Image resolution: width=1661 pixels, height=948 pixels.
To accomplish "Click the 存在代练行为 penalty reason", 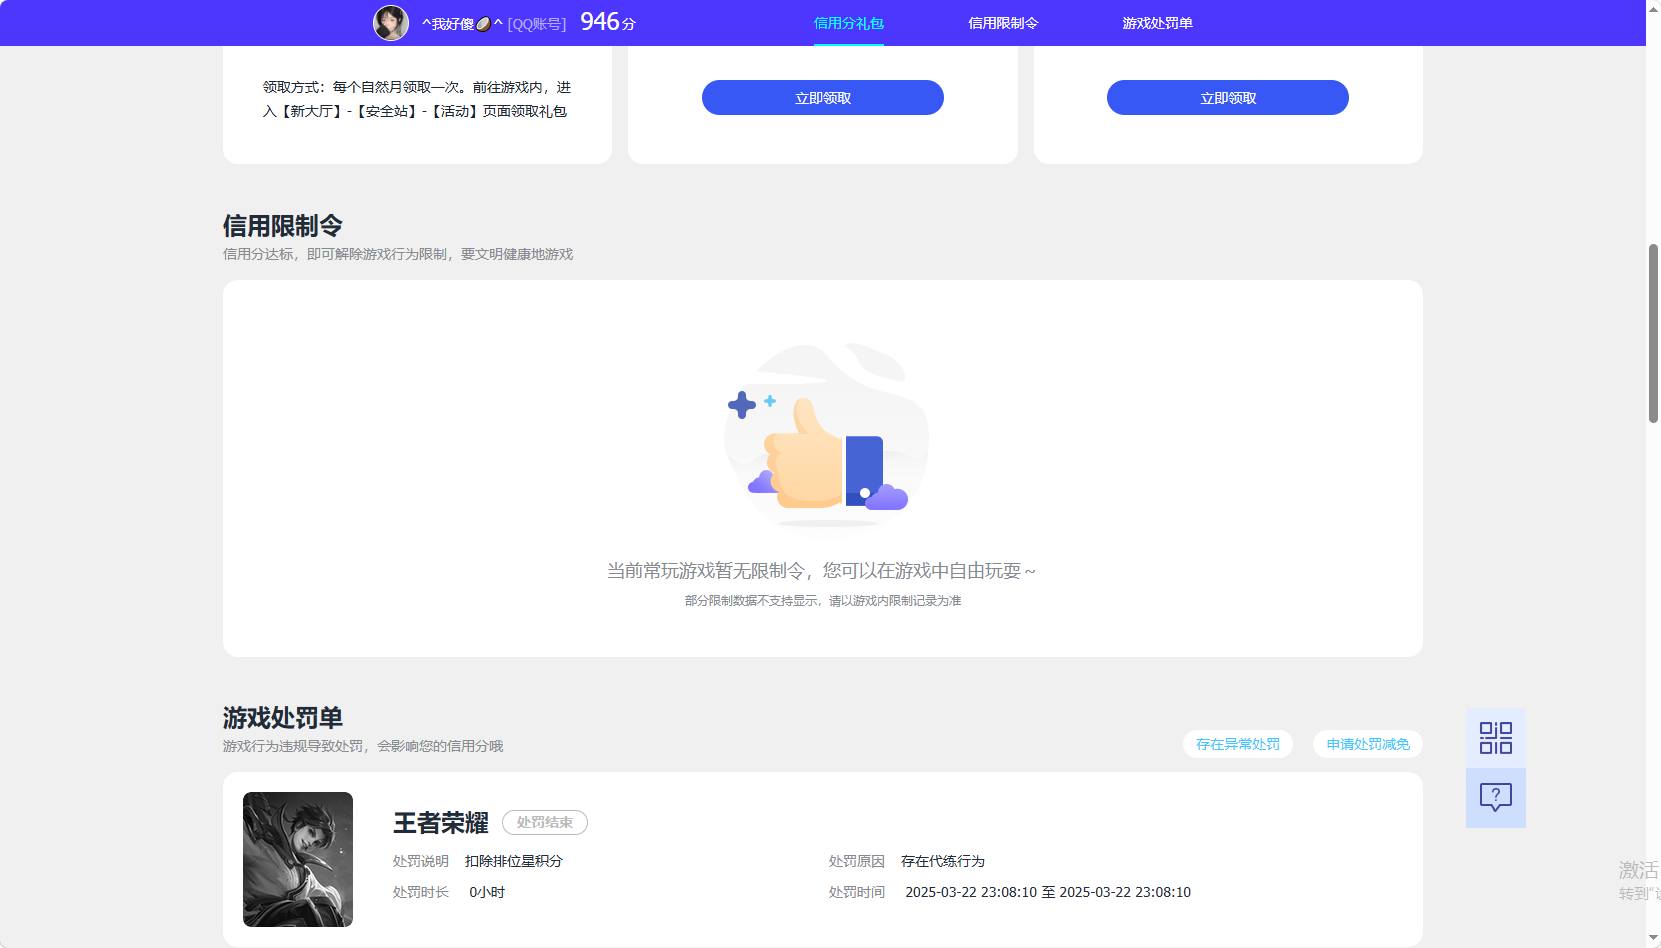I will tap(943, 861).
